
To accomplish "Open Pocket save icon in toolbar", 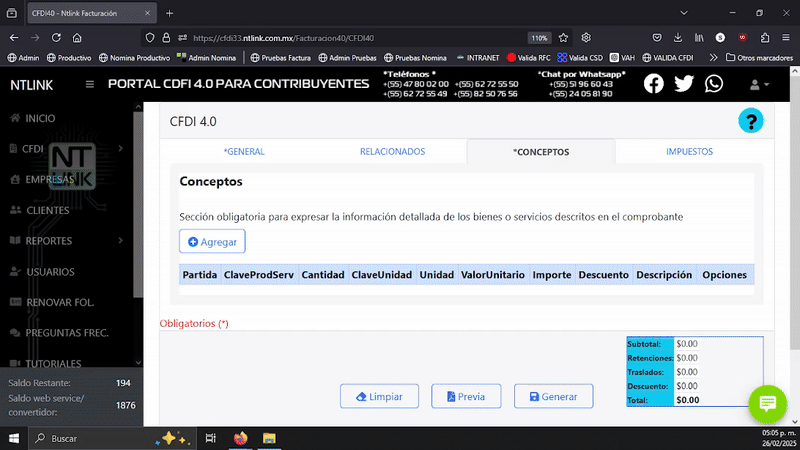I will pyautogui.click(x=657, y=38).
